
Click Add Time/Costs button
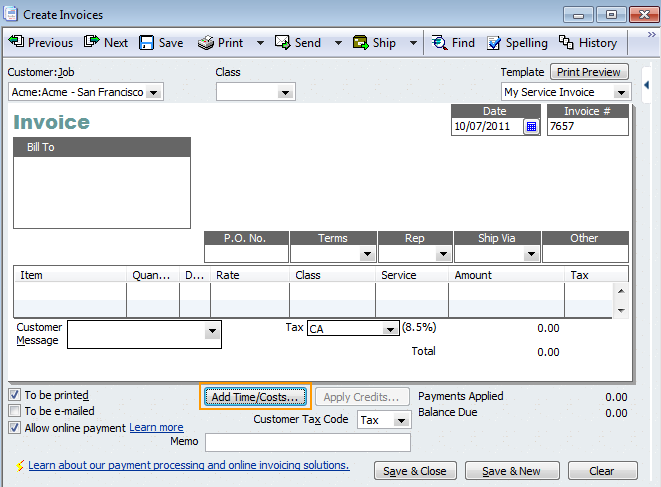[x=255, y=397]
